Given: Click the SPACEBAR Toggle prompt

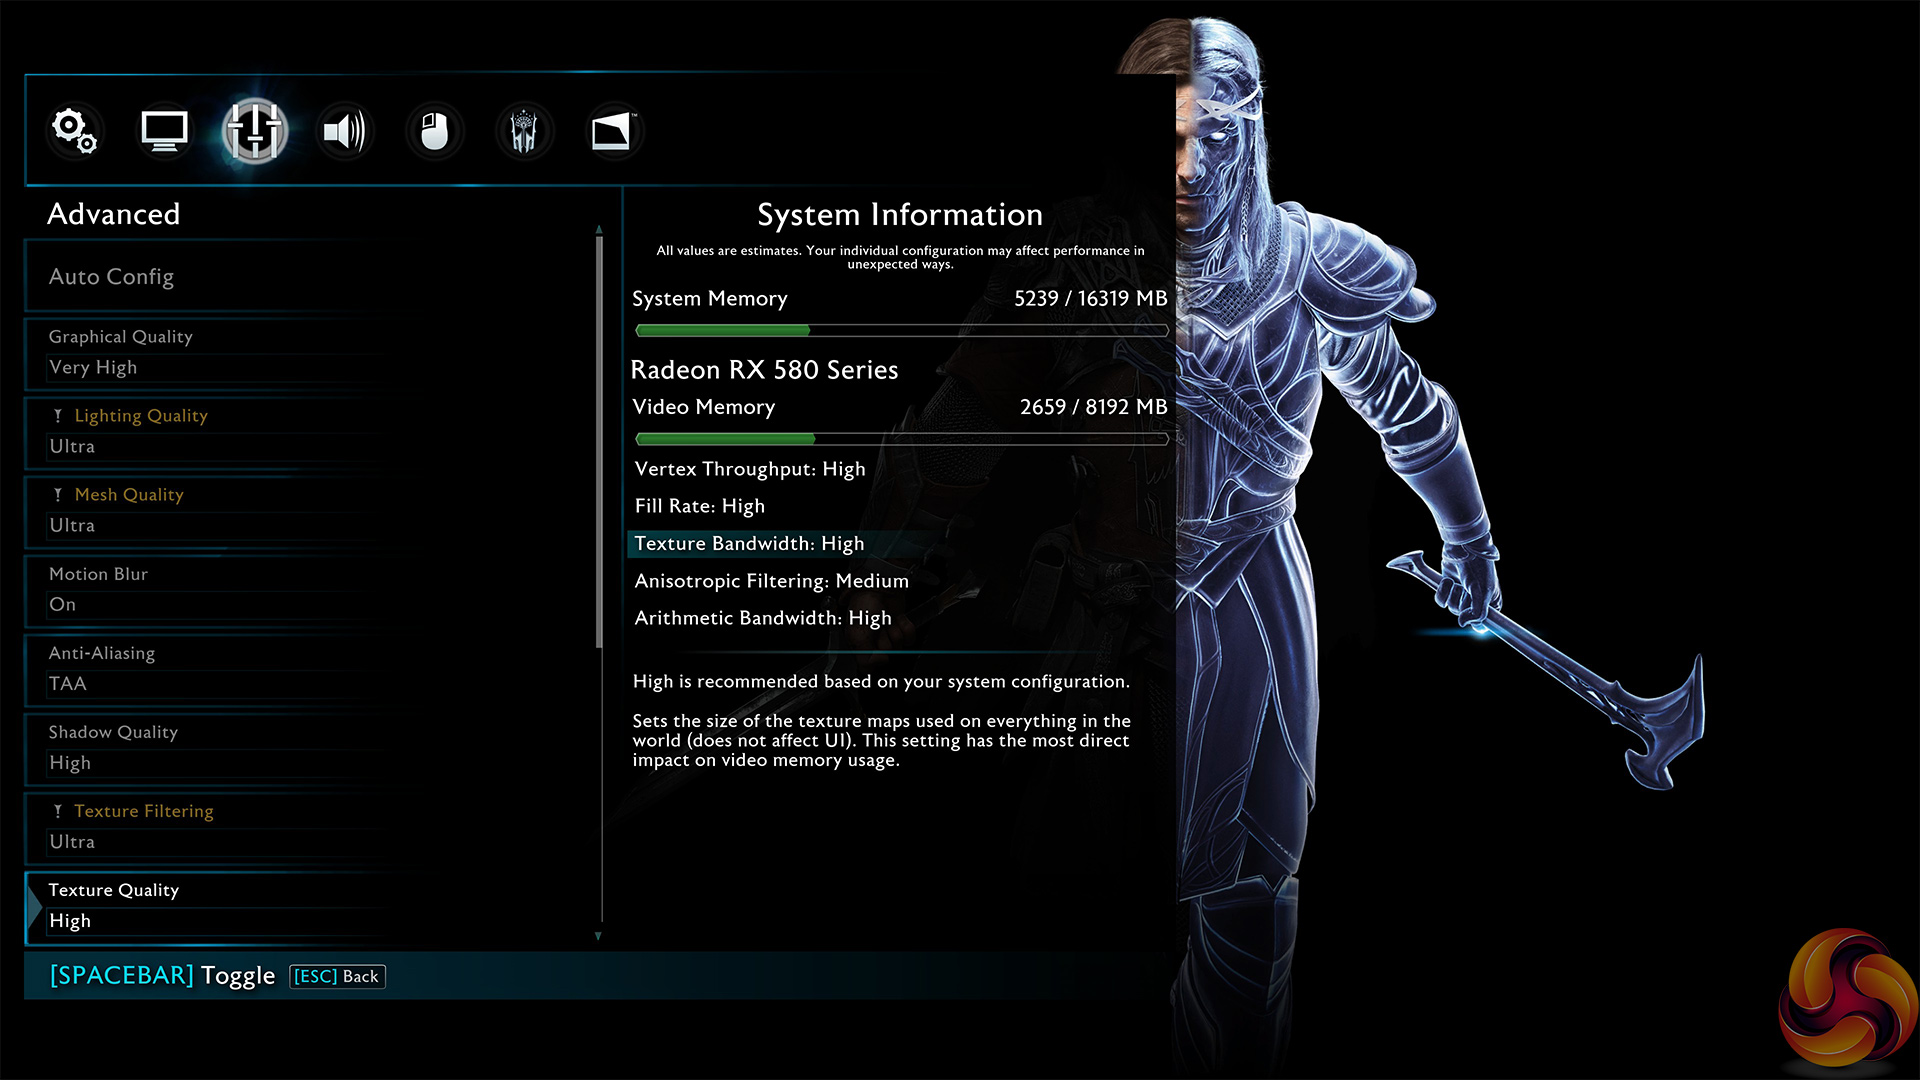Looking at the screenshot, I should pyautogui.click(x=162, y=975).
